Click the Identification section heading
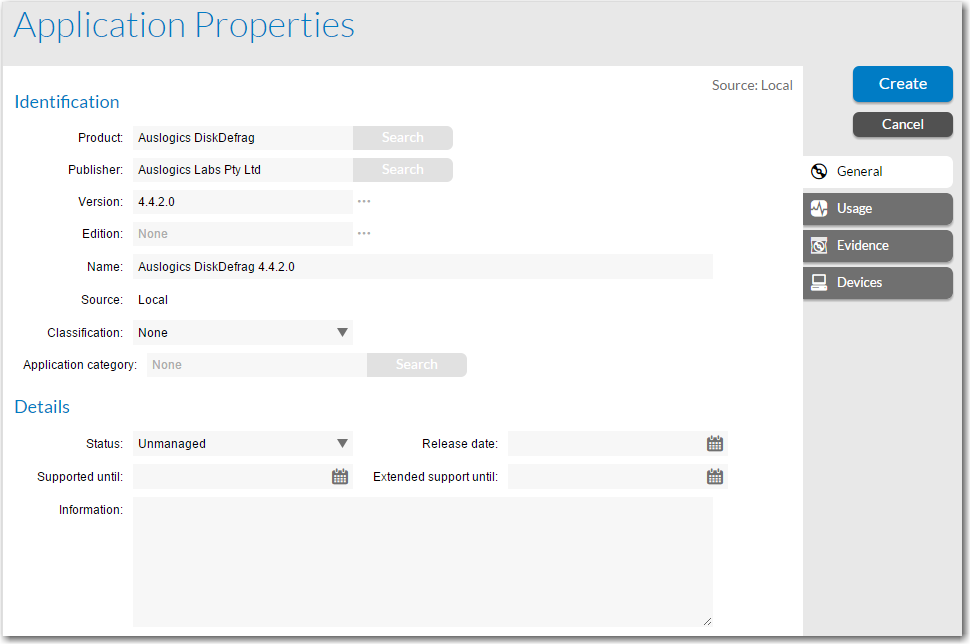Image resolution: width=970 pixels, height=644 pixels. (67, 101)
